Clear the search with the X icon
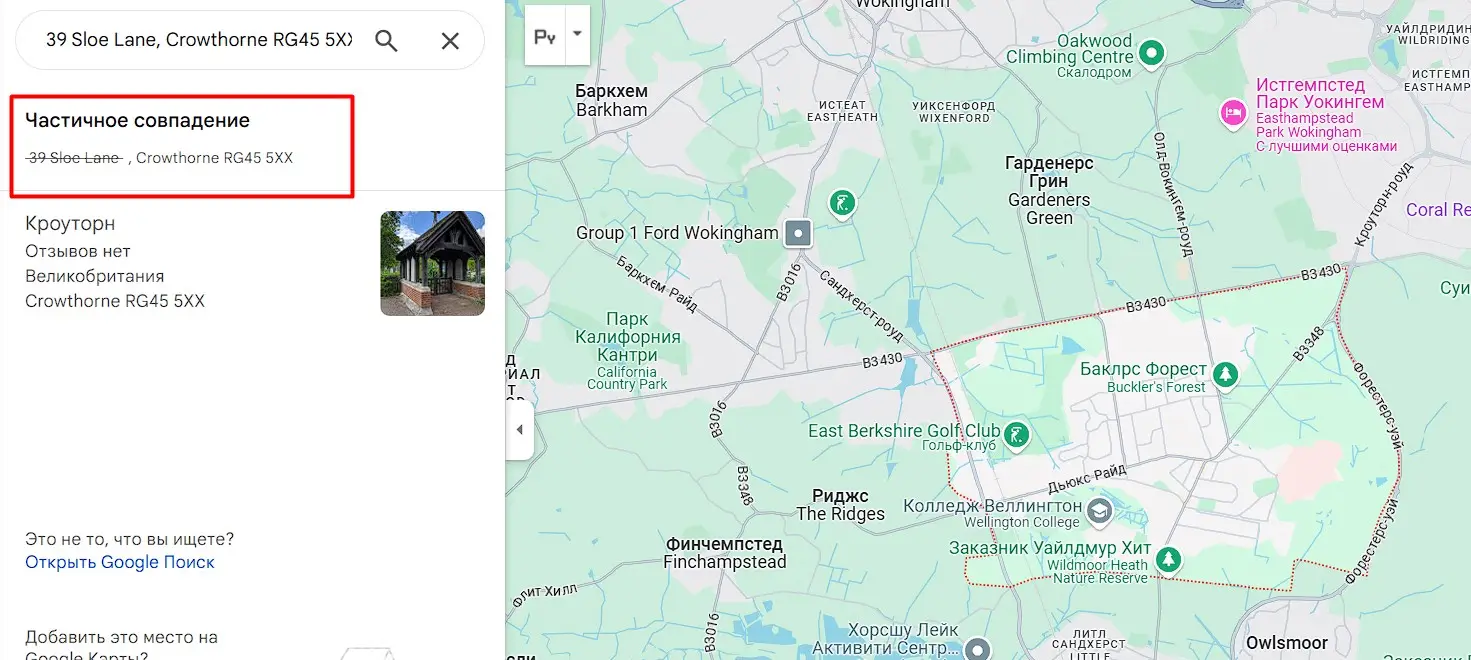Image resolution: width=1471 pixels, height=660 pixels. click(450, 41)
